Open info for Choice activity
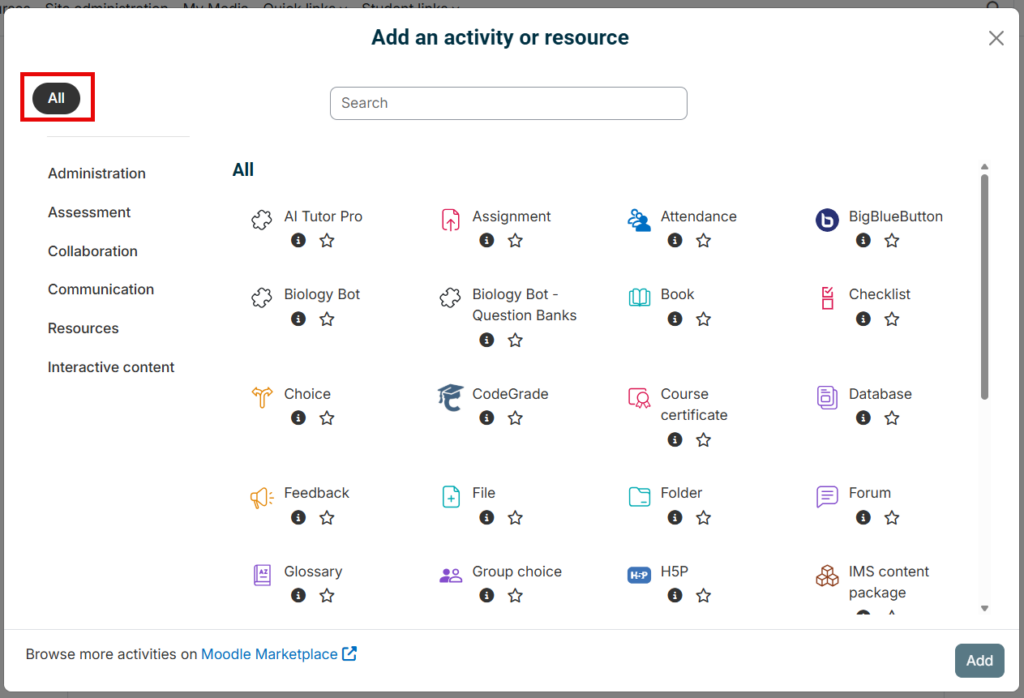Viewport: 1024px width, 698px height. pos(298,417)
